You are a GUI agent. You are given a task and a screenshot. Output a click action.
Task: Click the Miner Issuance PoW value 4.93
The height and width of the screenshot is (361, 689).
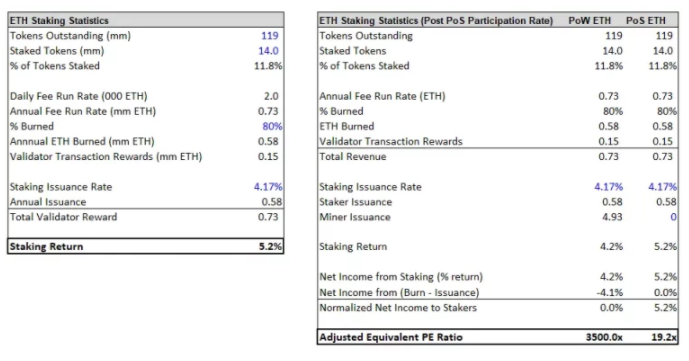(x=612, y=217)
